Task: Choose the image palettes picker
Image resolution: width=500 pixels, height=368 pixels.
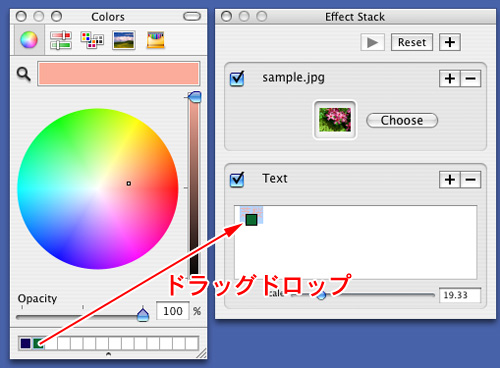Action: [124, 40]
